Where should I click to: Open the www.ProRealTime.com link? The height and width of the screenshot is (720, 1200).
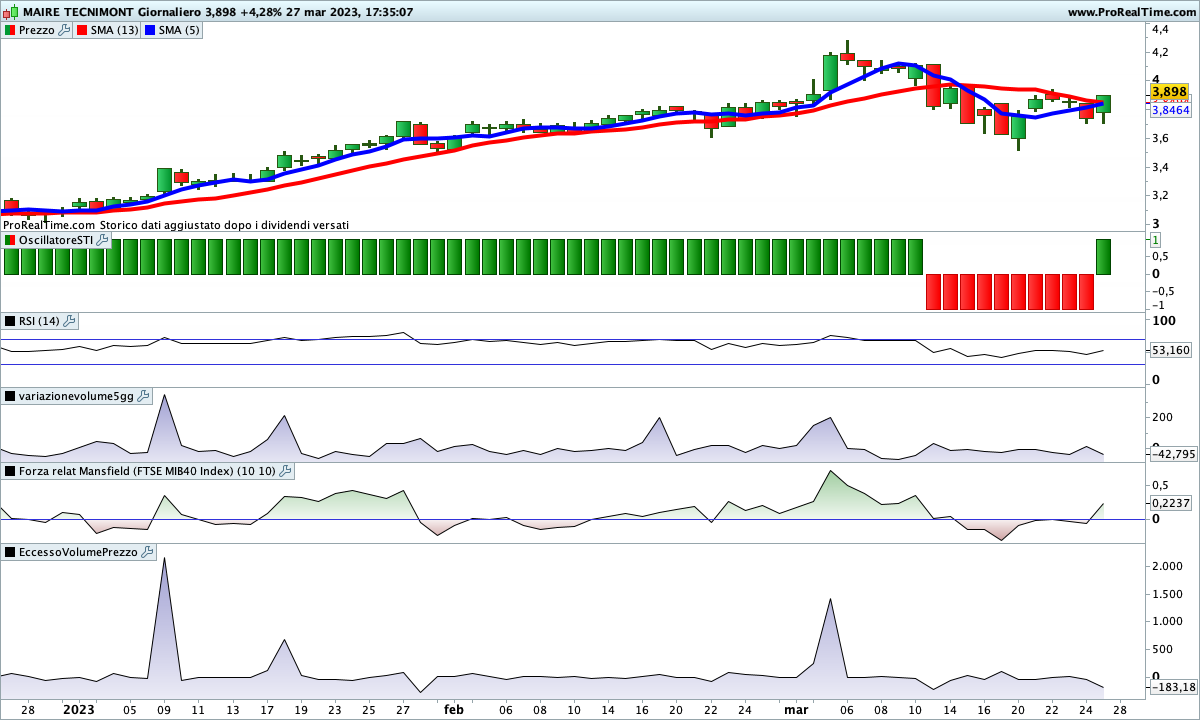[x=1131, y=12]
